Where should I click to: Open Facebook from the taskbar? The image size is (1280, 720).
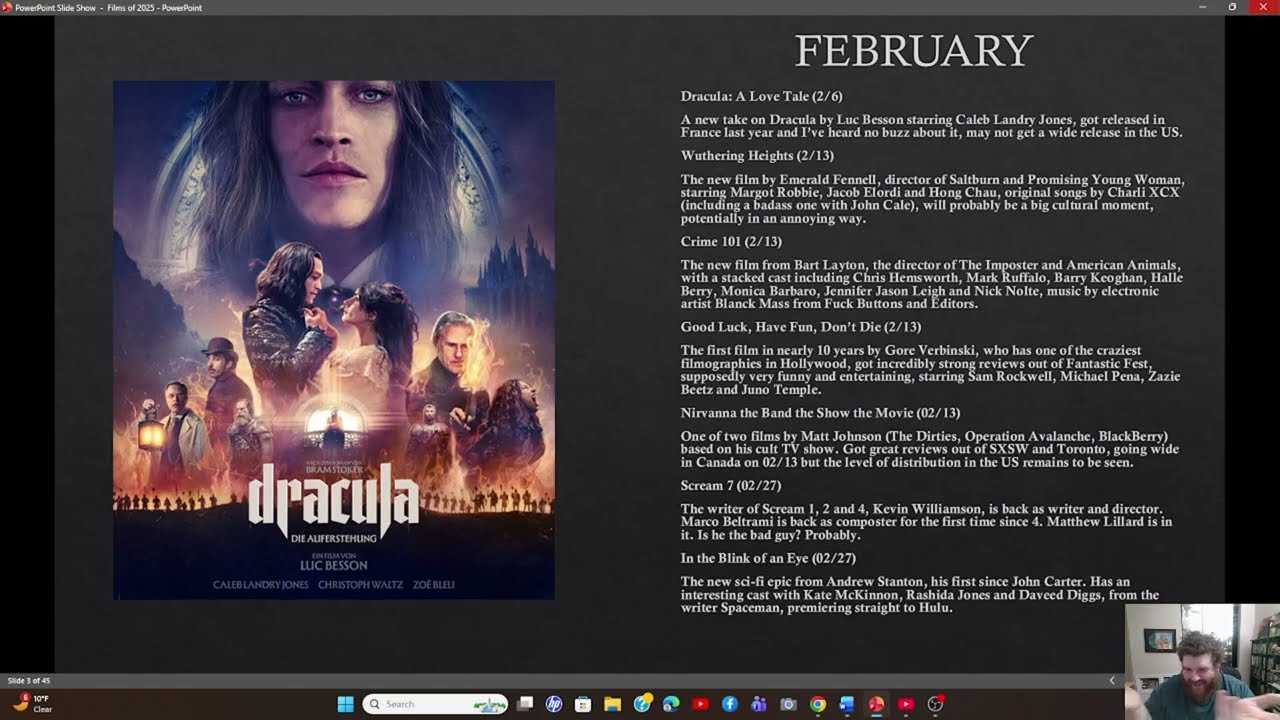click(730, 704)
